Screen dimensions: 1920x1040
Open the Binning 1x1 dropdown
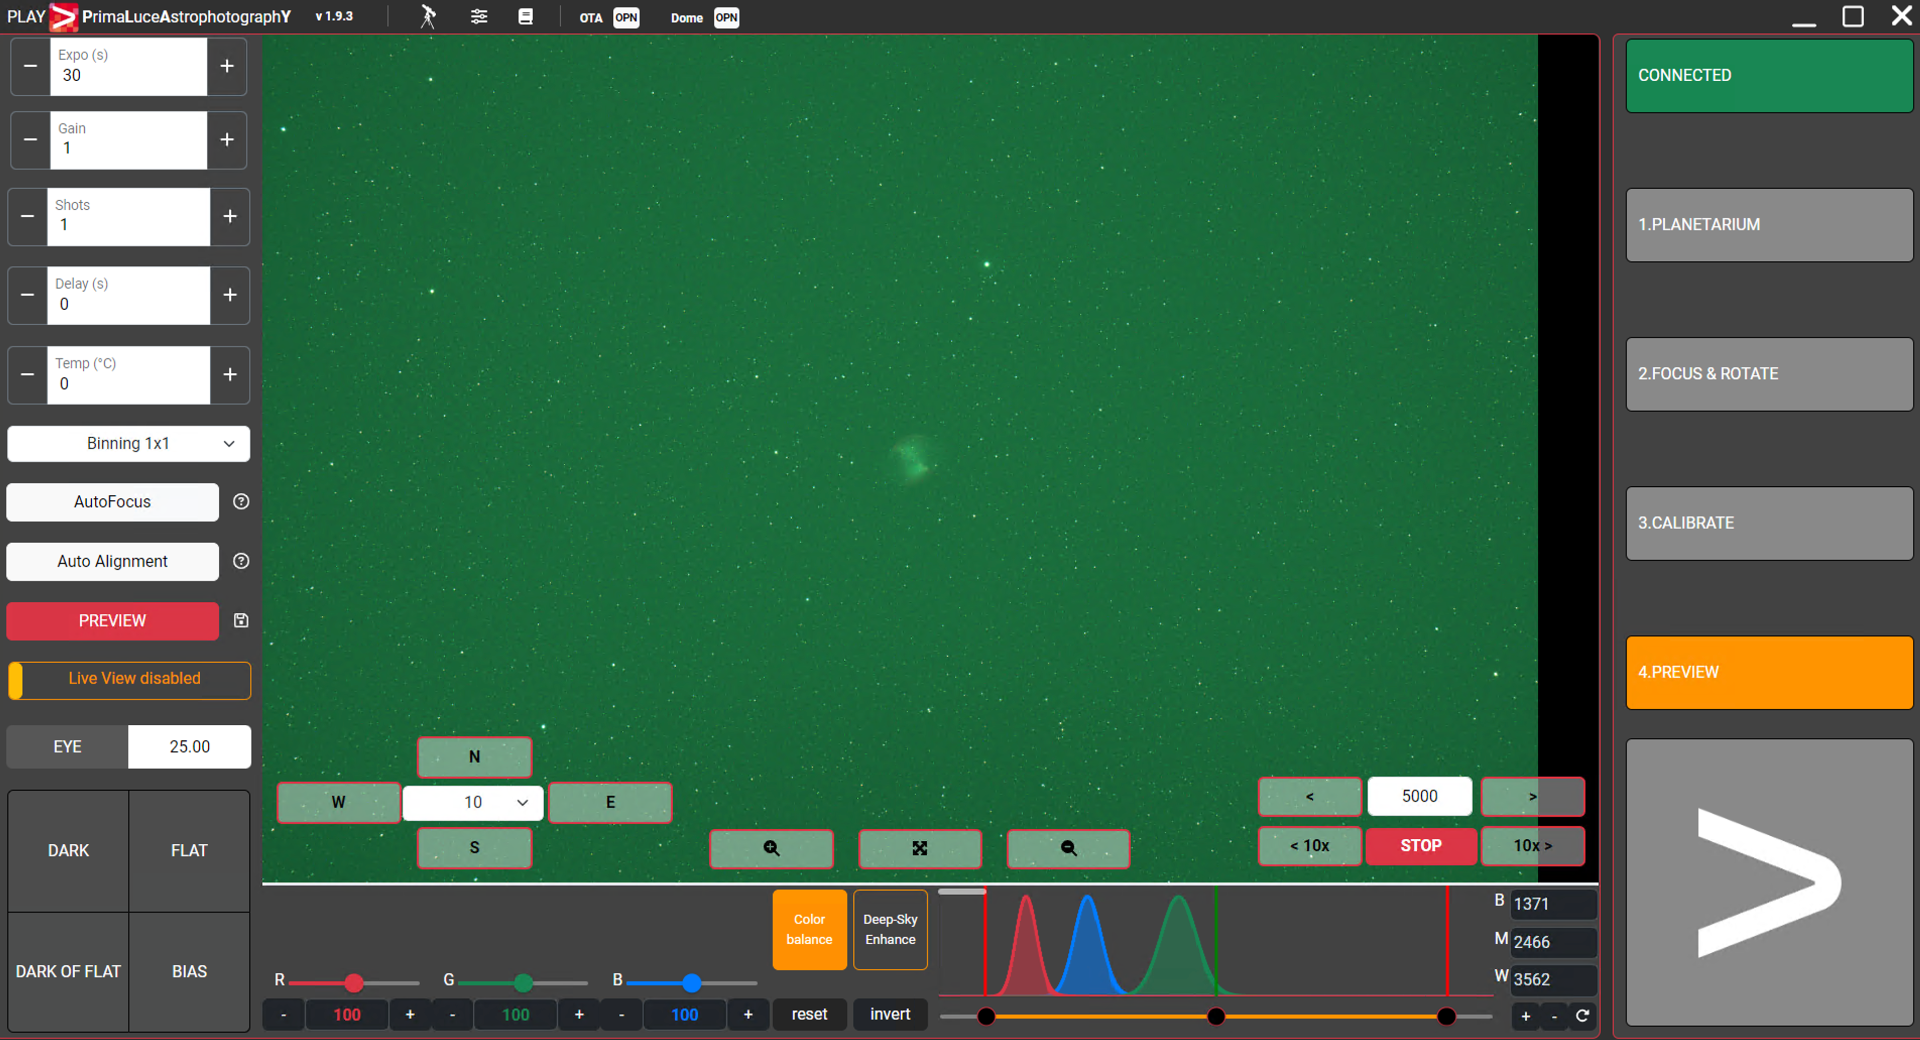tap(128, 443)
